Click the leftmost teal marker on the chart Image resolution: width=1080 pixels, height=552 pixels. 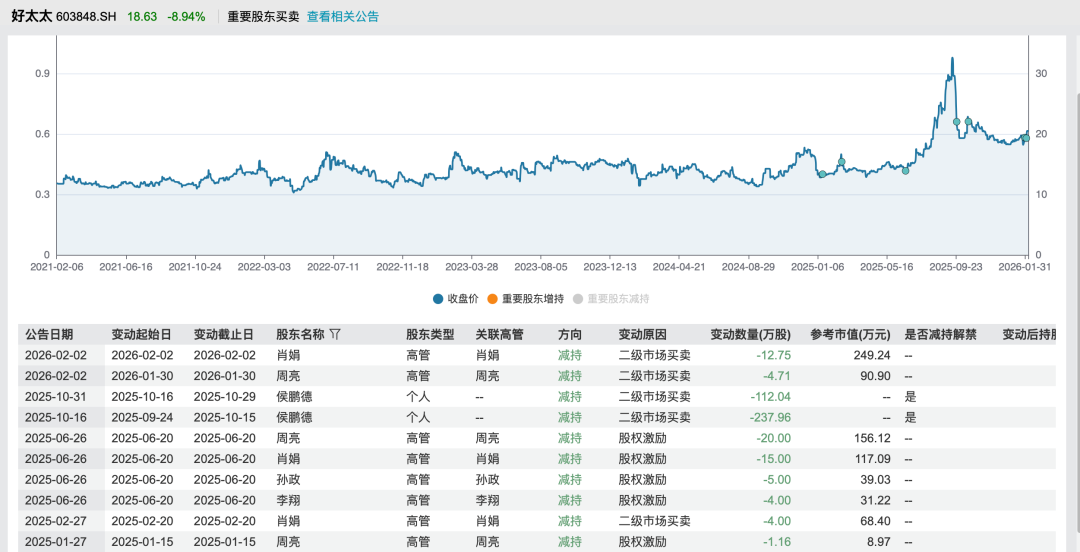coord(822,174)
